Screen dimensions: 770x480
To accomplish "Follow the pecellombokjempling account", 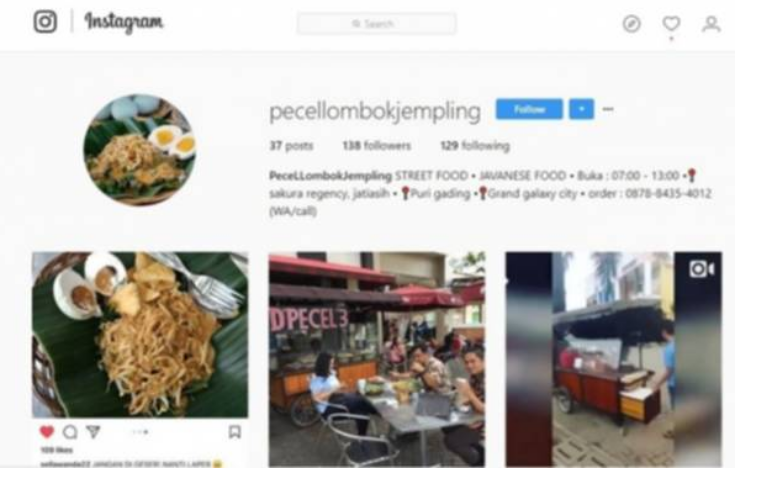I will (529, 109).
